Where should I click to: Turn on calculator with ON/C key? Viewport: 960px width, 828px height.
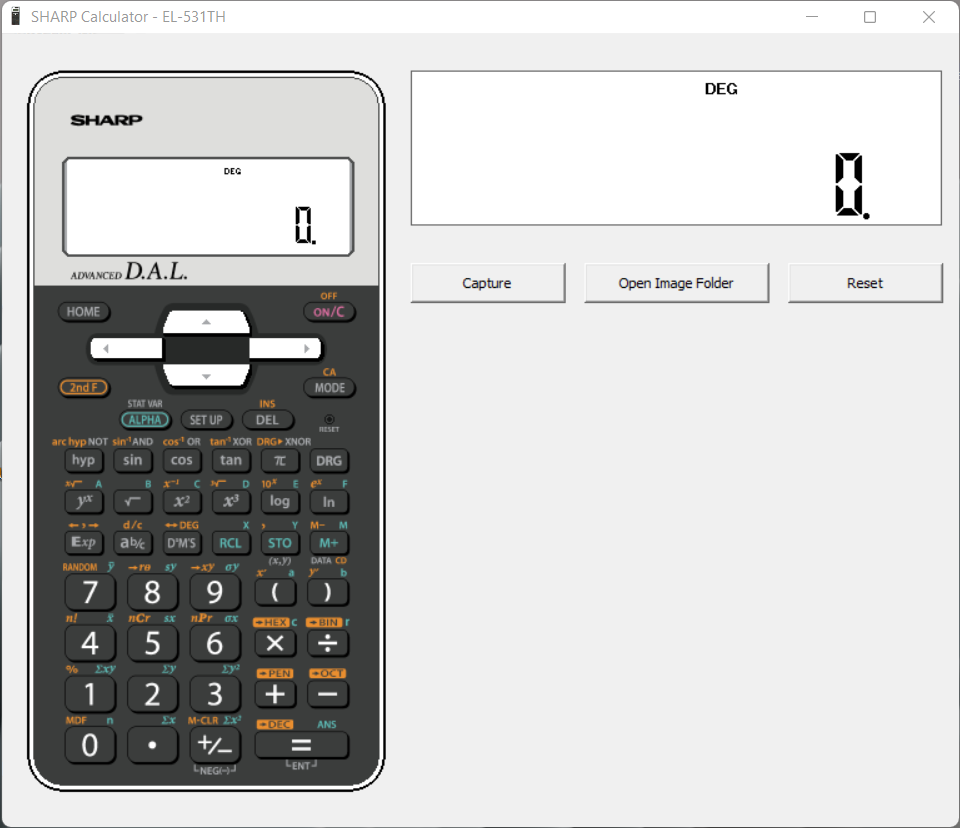coord(329,312)
